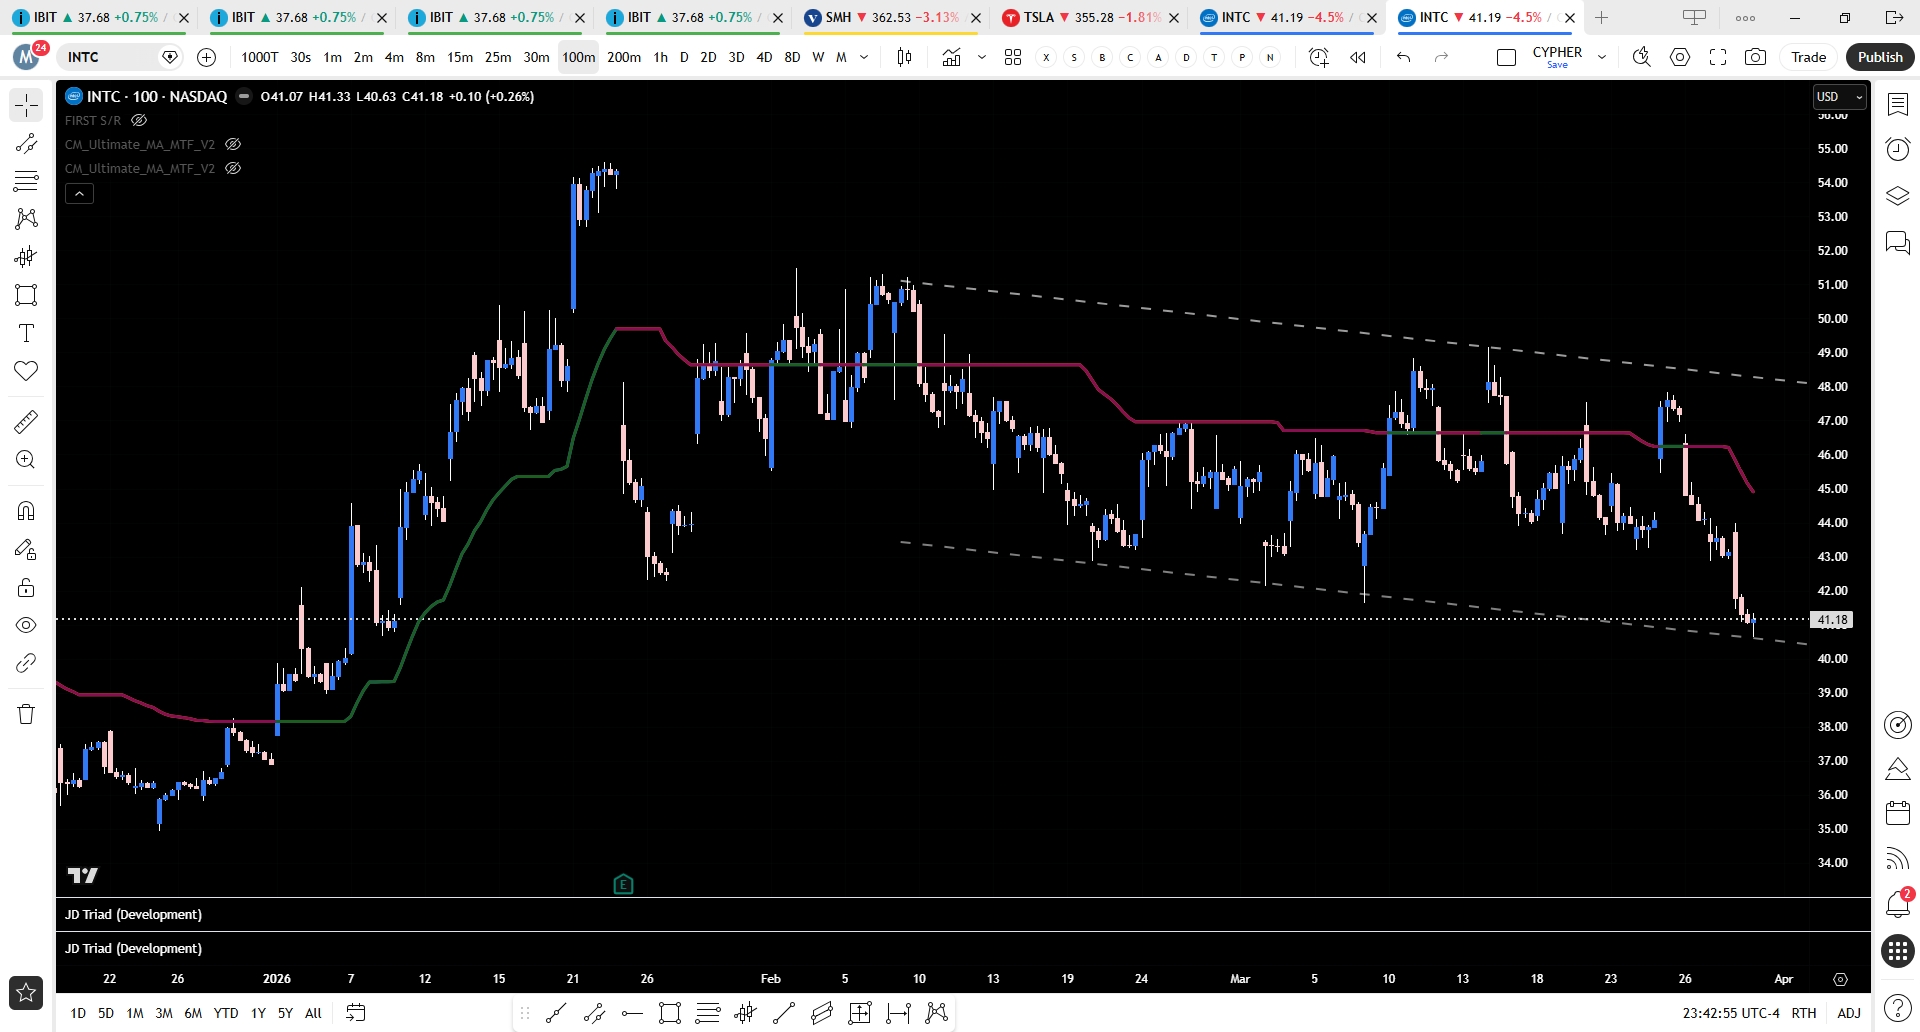Viewport: 1920px width, 1032px height.
Task: Collapse the indicator legend chevron
Action: point(79,193)
